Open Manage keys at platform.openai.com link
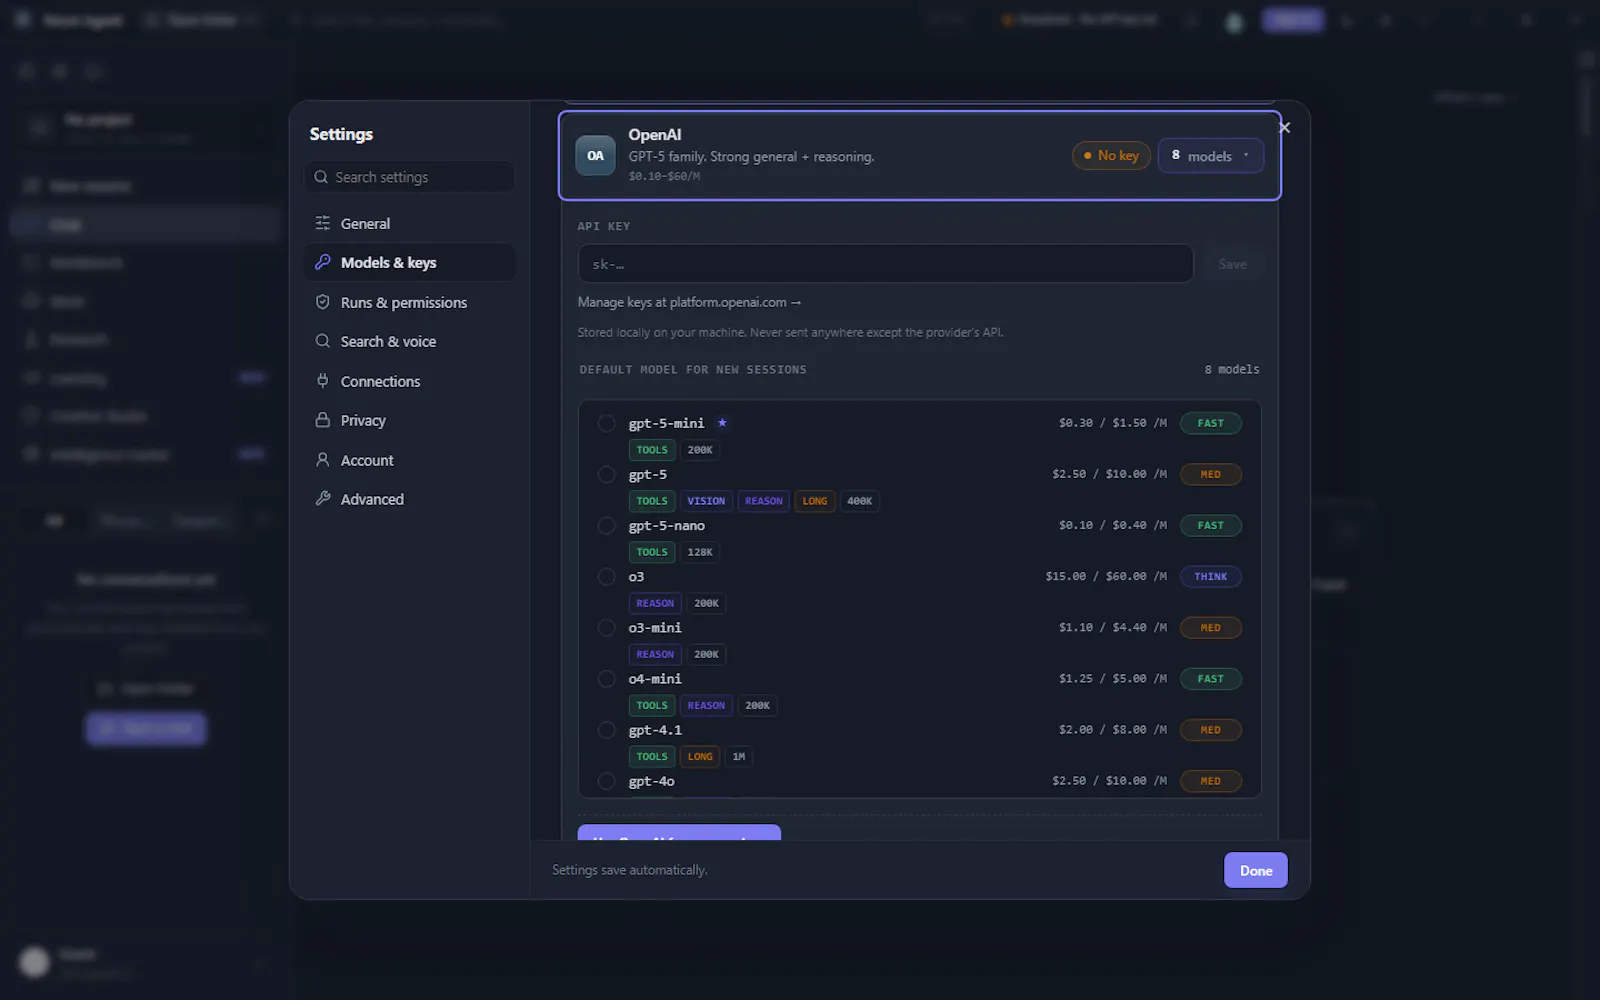 click(689, 302)
